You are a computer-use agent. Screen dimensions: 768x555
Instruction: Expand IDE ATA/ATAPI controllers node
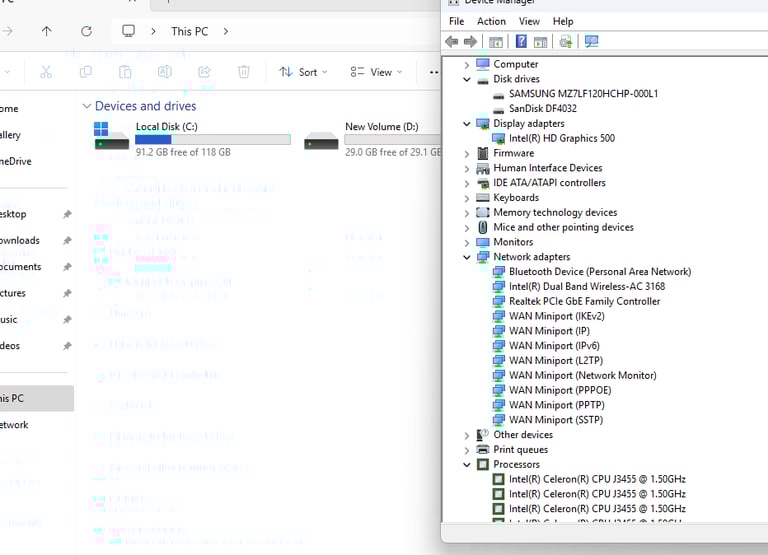(x=466, y=183)
